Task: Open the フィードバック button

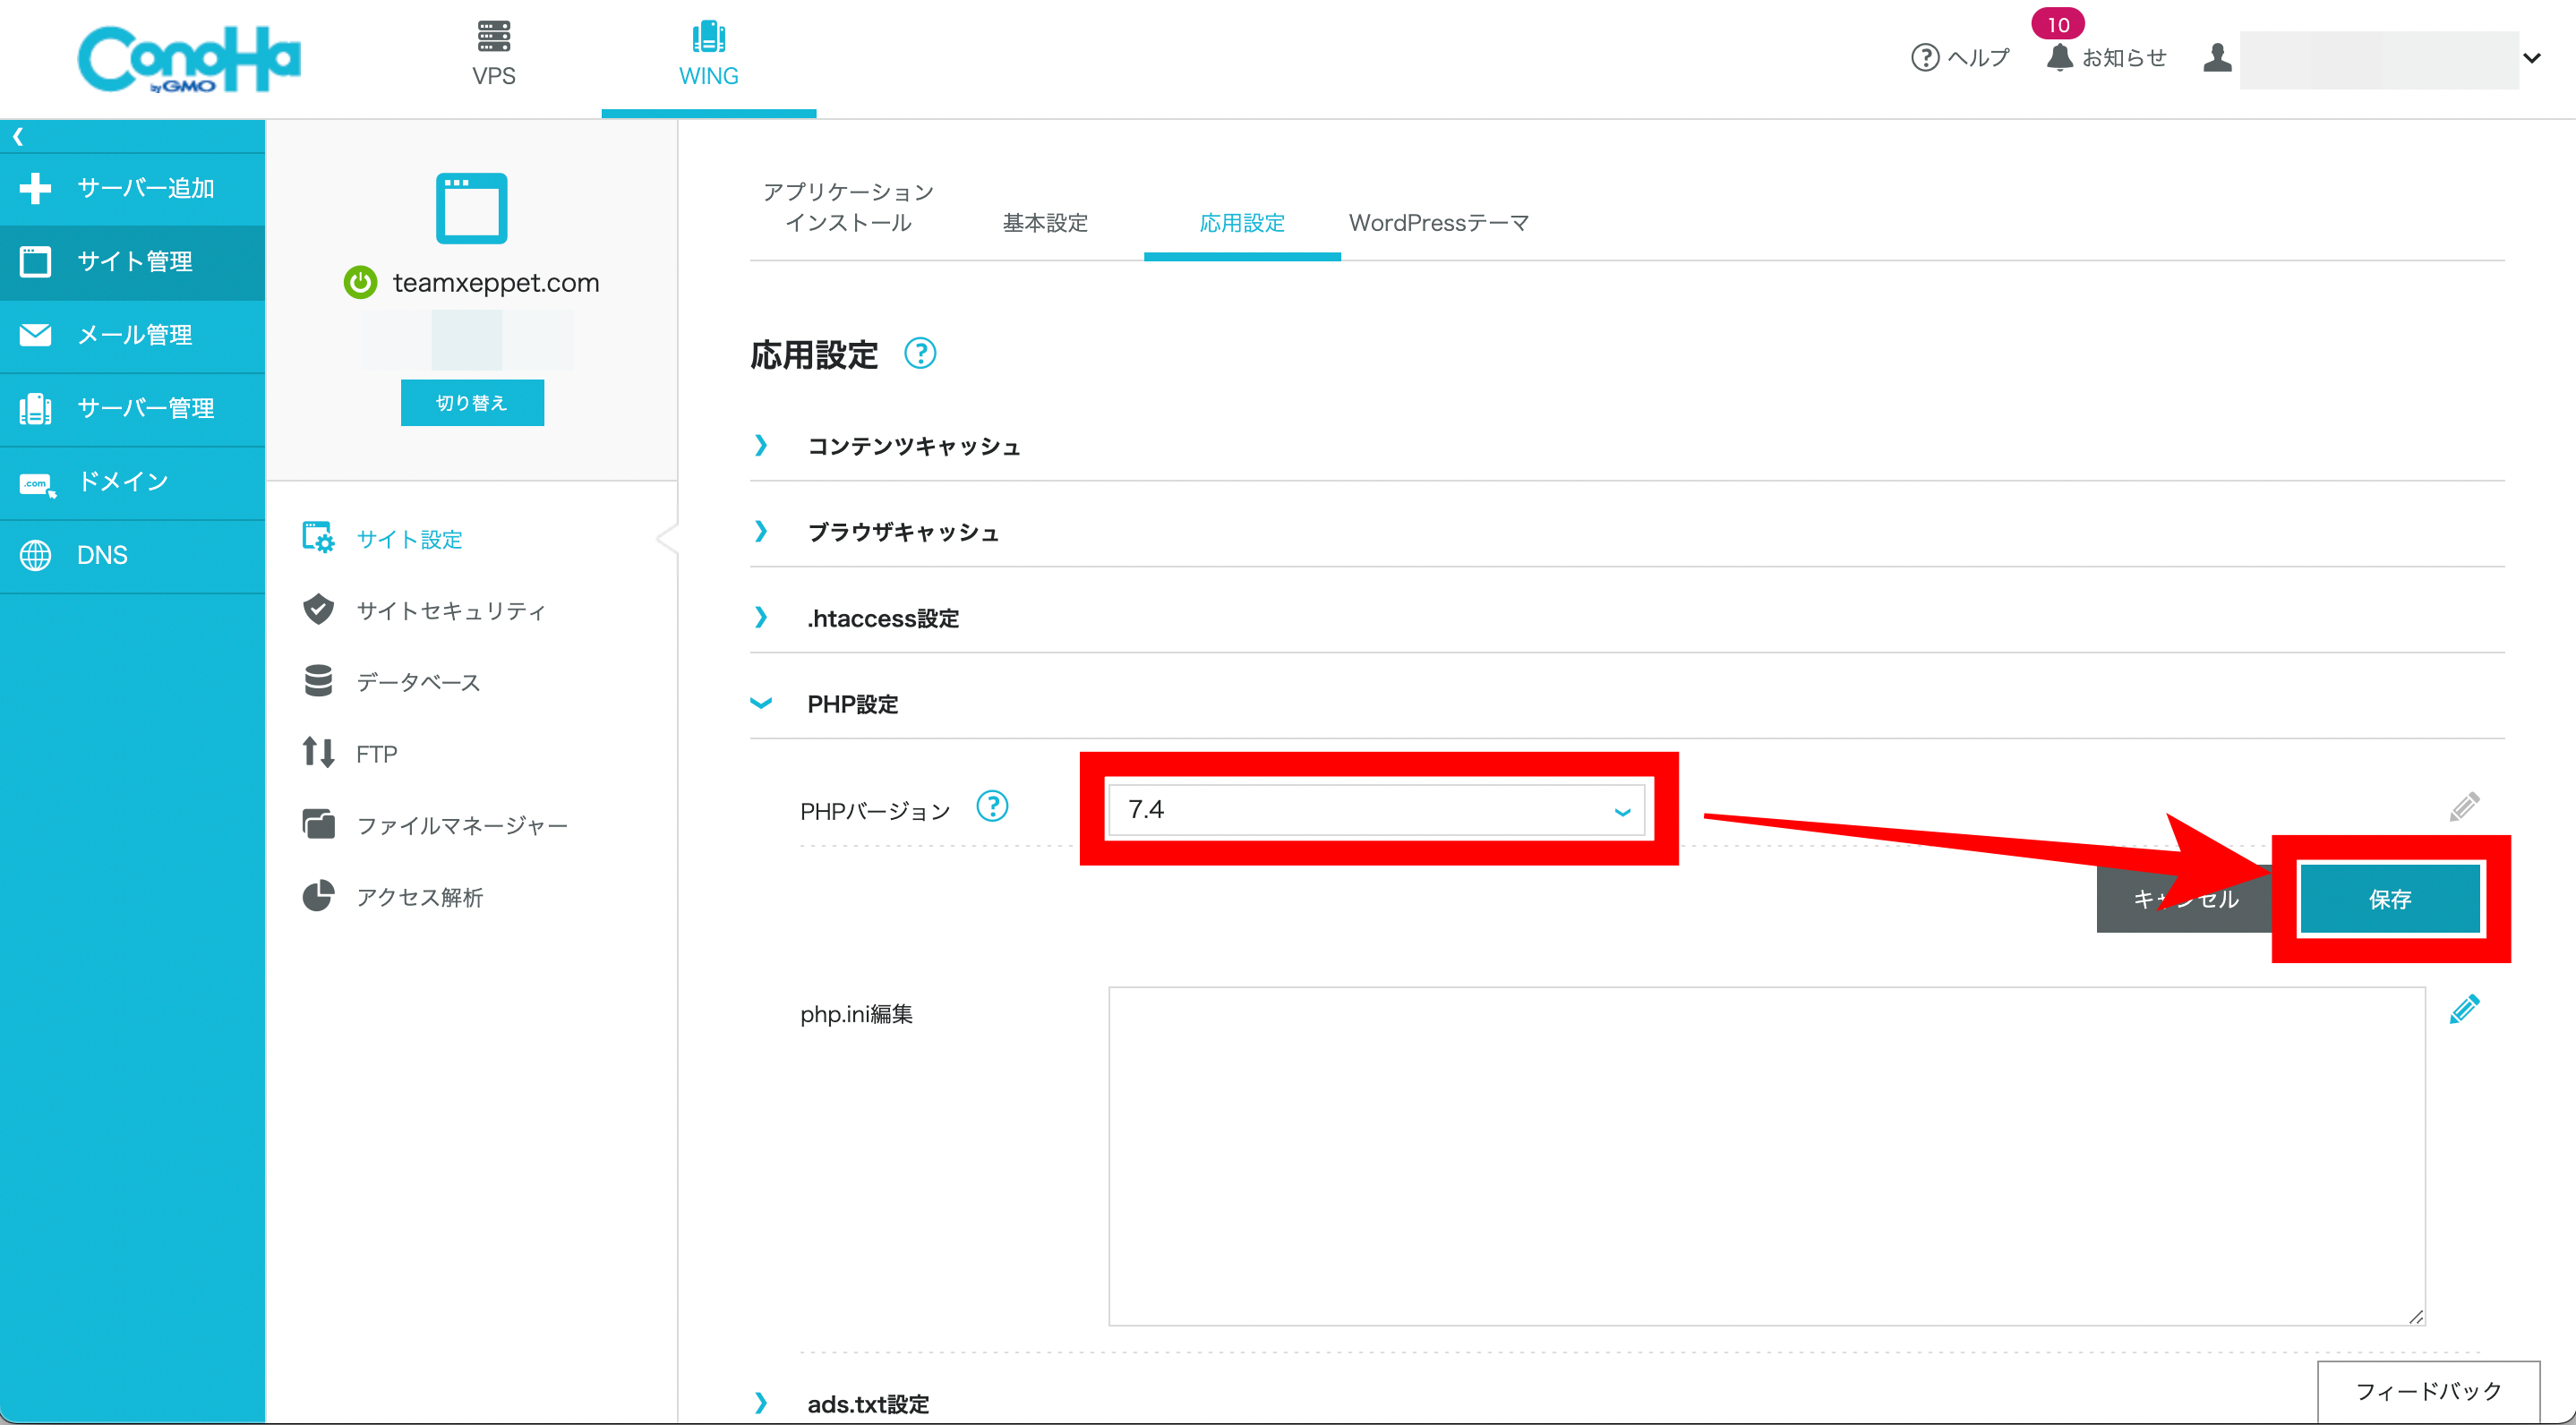Action: [2428, 1391]
